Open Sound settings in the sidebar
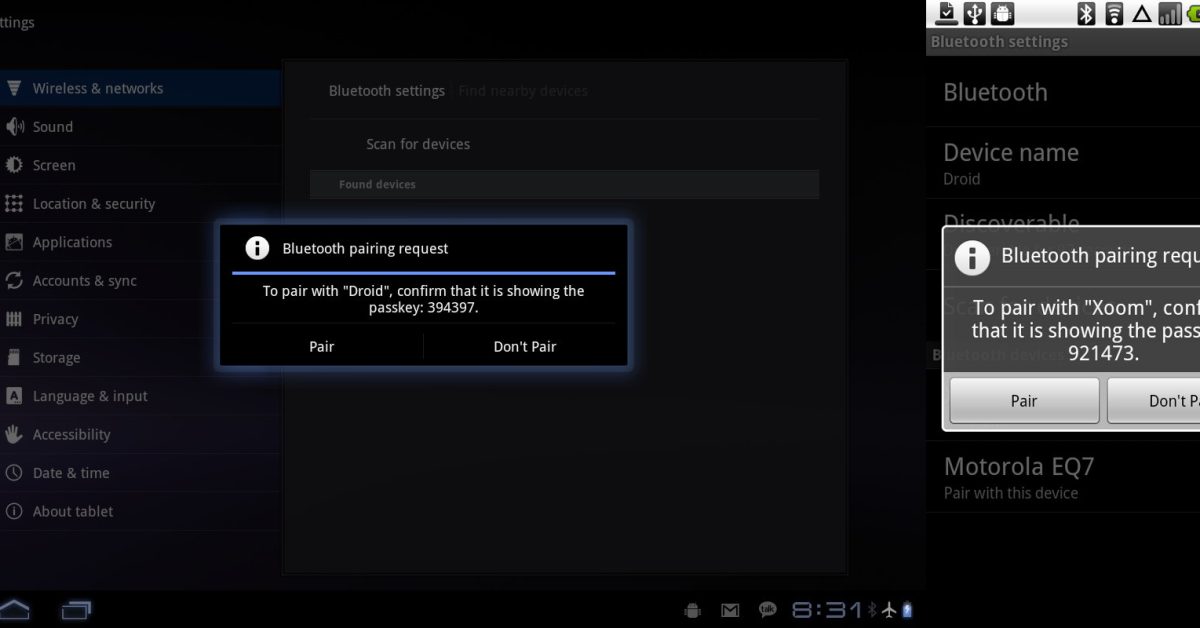The image size is (1200, 628). pos(52,127)
